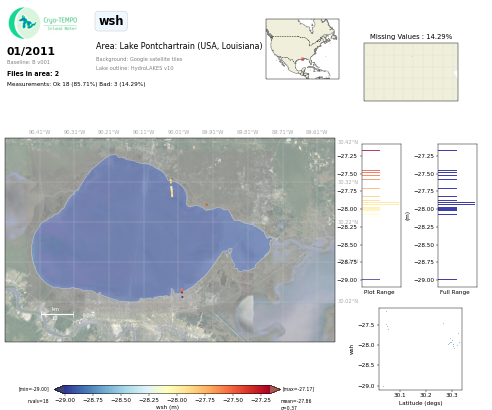Click the km scale bar on the map
Viewport: 492px width, 410px height.
pyautogui.click(x=57, y=314)
